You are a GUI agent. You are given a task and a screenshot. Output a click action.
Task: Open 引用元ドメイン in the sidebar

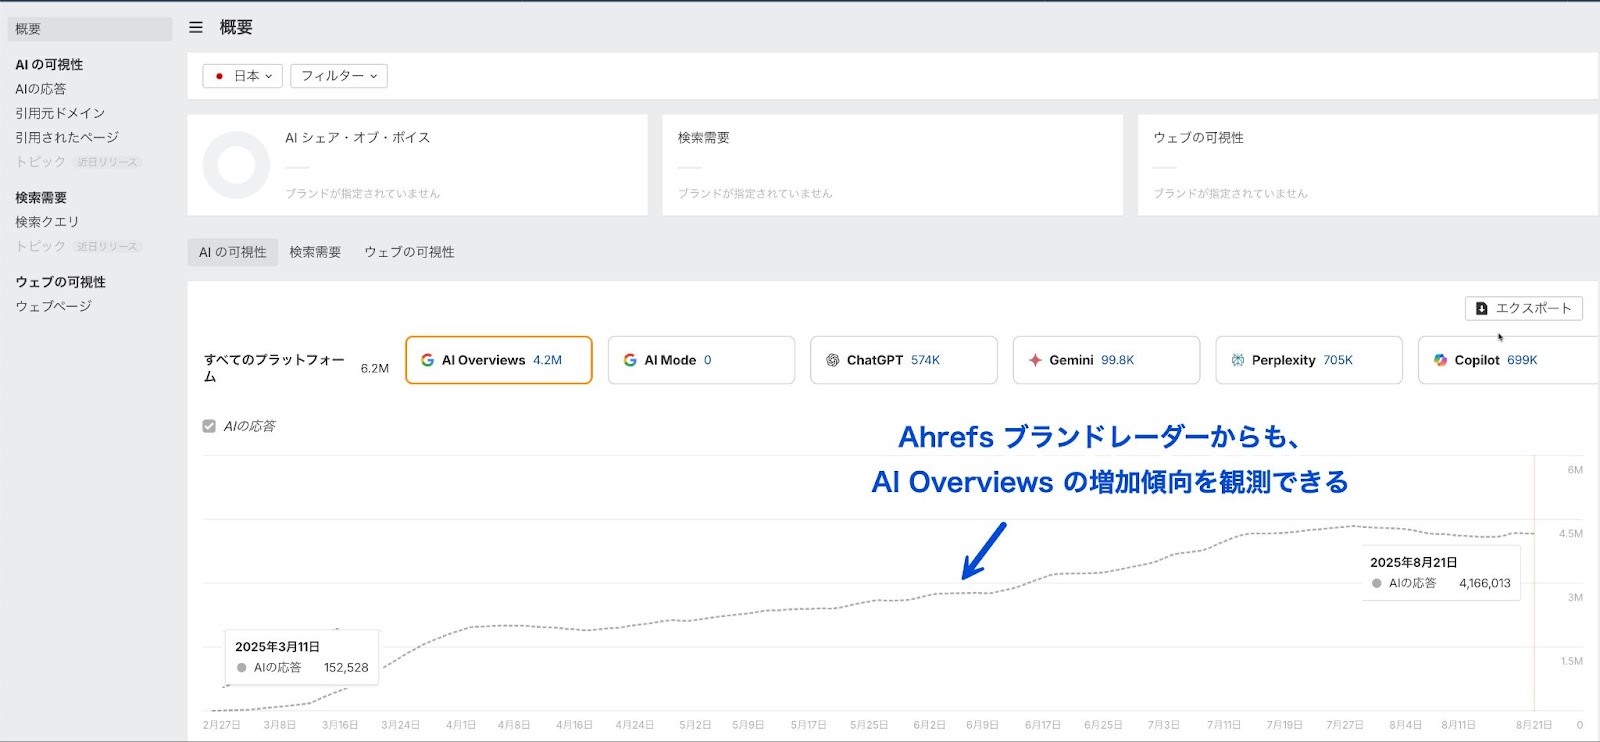pyautogui.click(x=60, y=113)
